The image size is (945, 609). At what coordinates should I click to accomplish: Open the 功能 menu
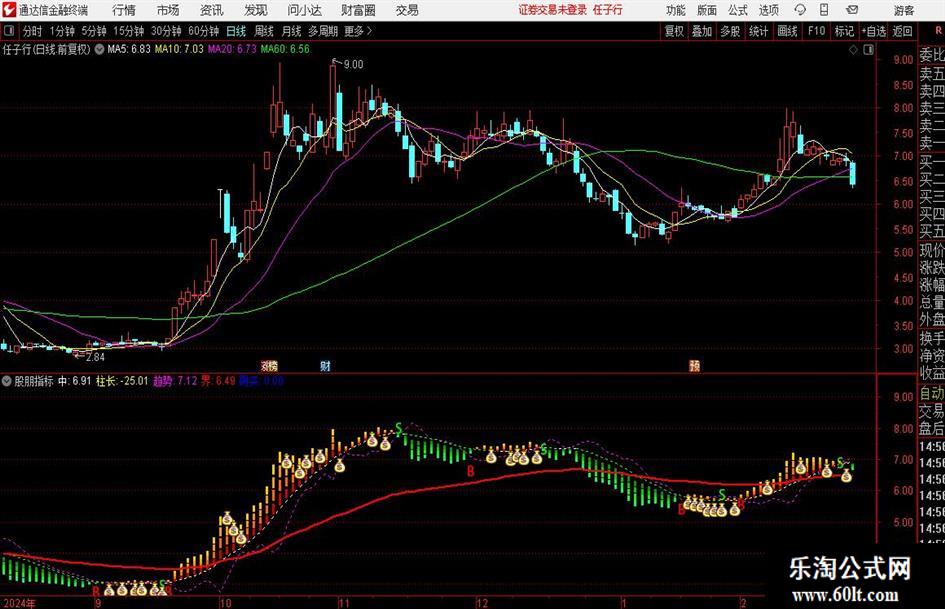tap(676, 10)
